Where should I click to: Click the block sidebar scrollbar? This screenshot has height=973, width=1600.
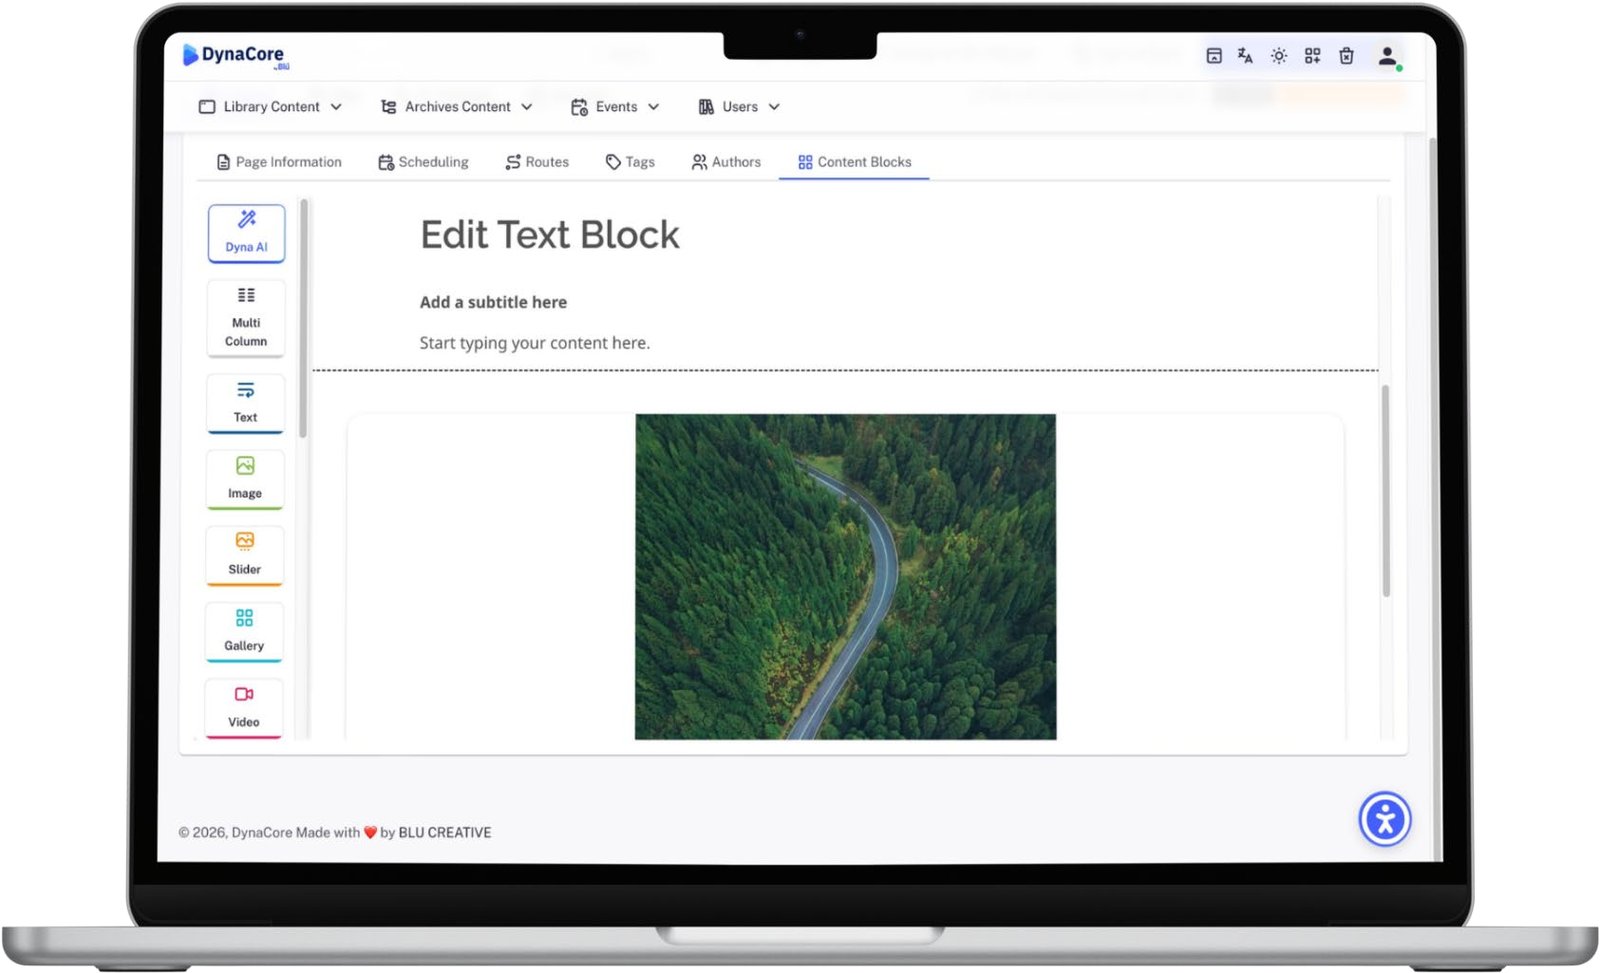point(303,318)
